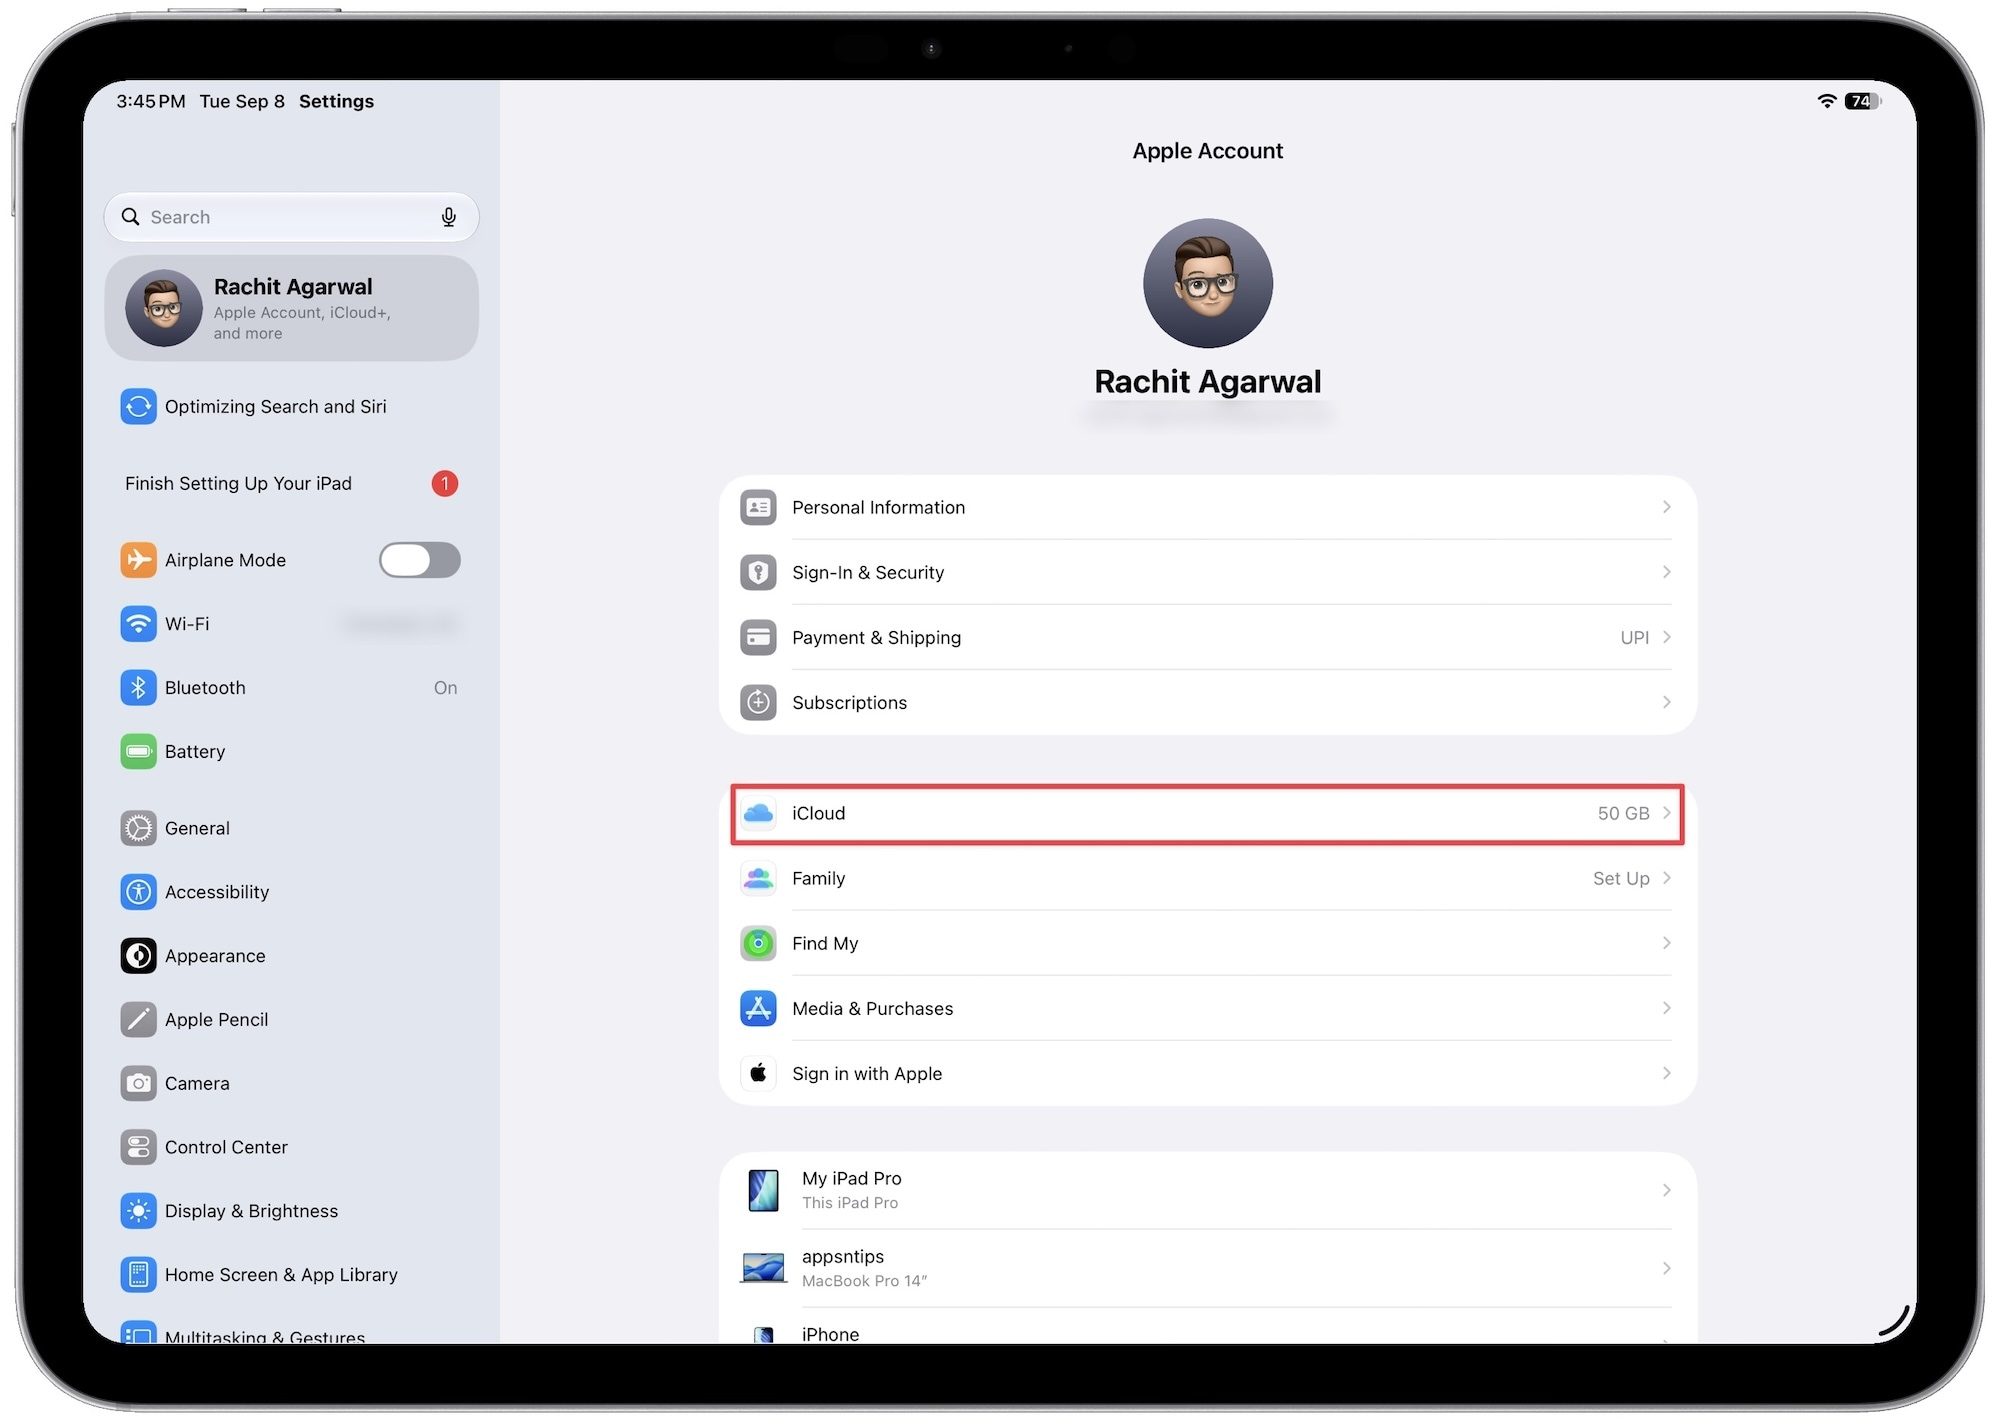Open Wi-Fi settings icon
This screenshot has height=1424, width=2000.
[138, 624]
